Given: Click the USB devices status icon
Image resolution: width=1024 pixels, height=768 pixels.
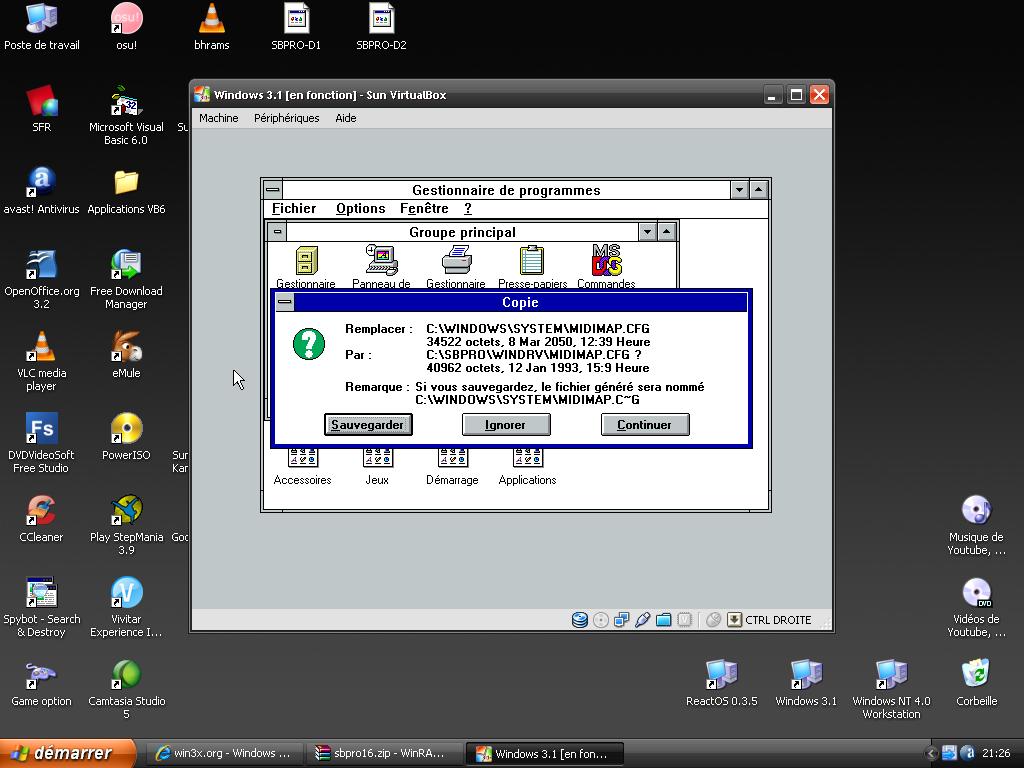Looking at the screenshot, I should click(642, 620).
